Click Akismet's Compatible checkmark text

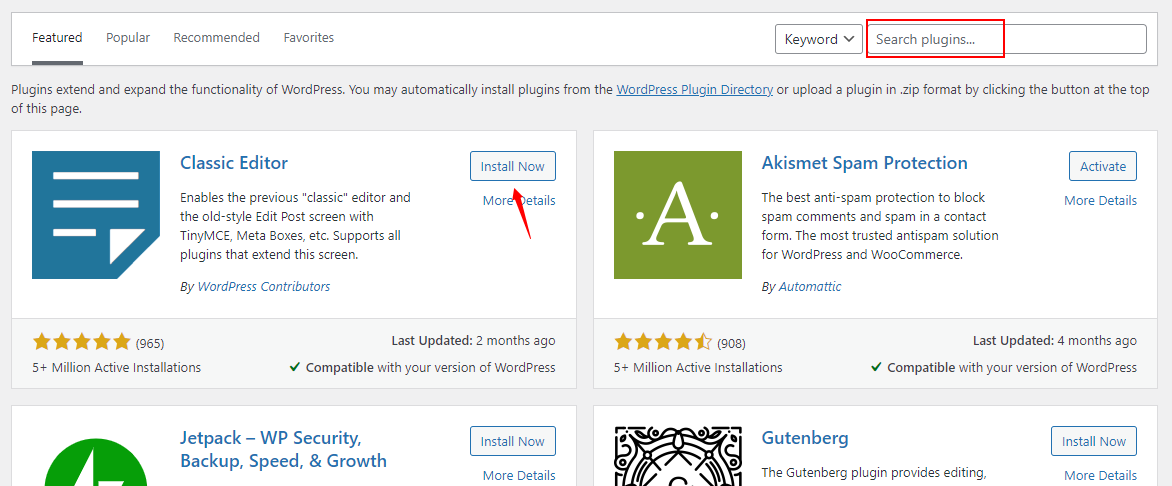[1004, 367]
